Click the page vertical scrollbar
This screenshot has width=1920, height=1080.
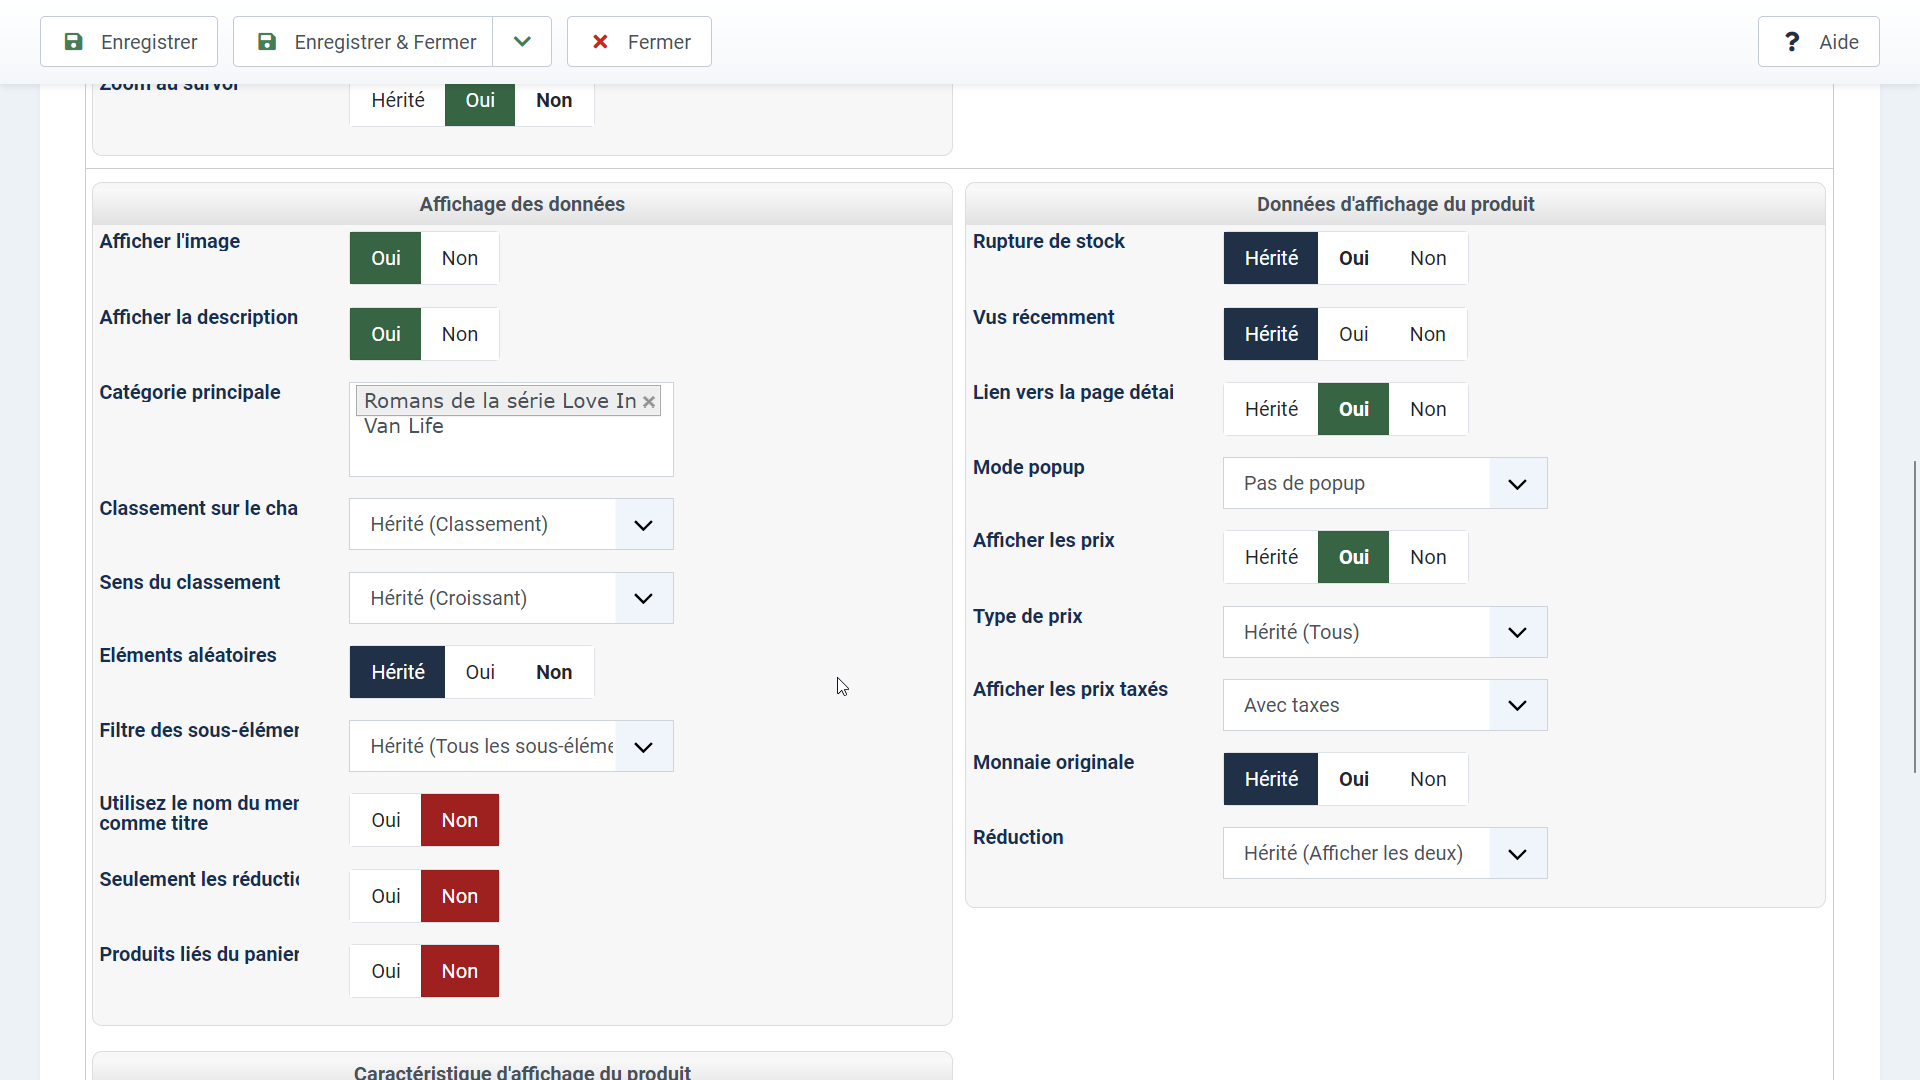[x=1914, y=615]
